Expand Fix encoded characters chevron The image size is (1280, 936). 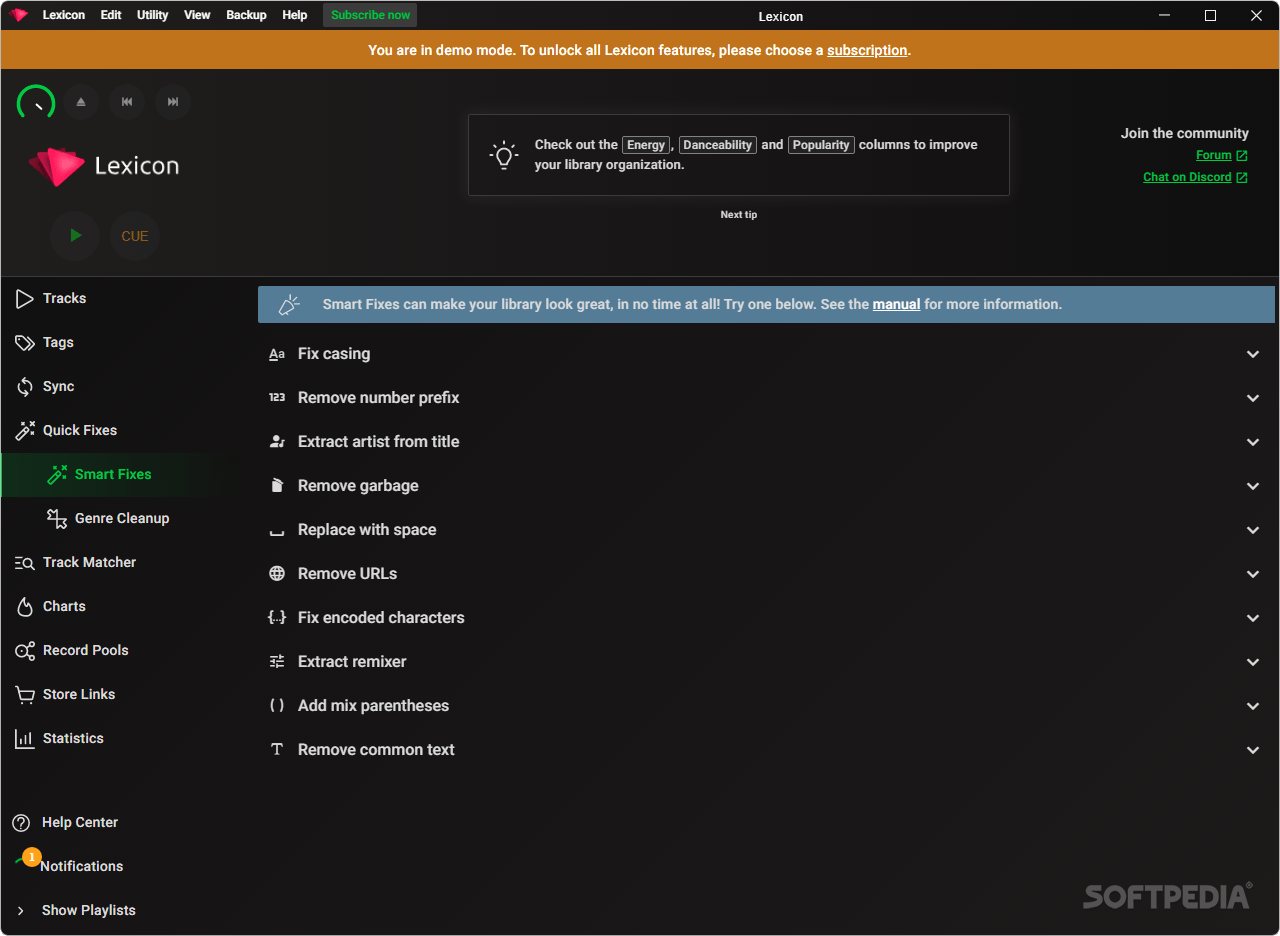coord(1253,618)
